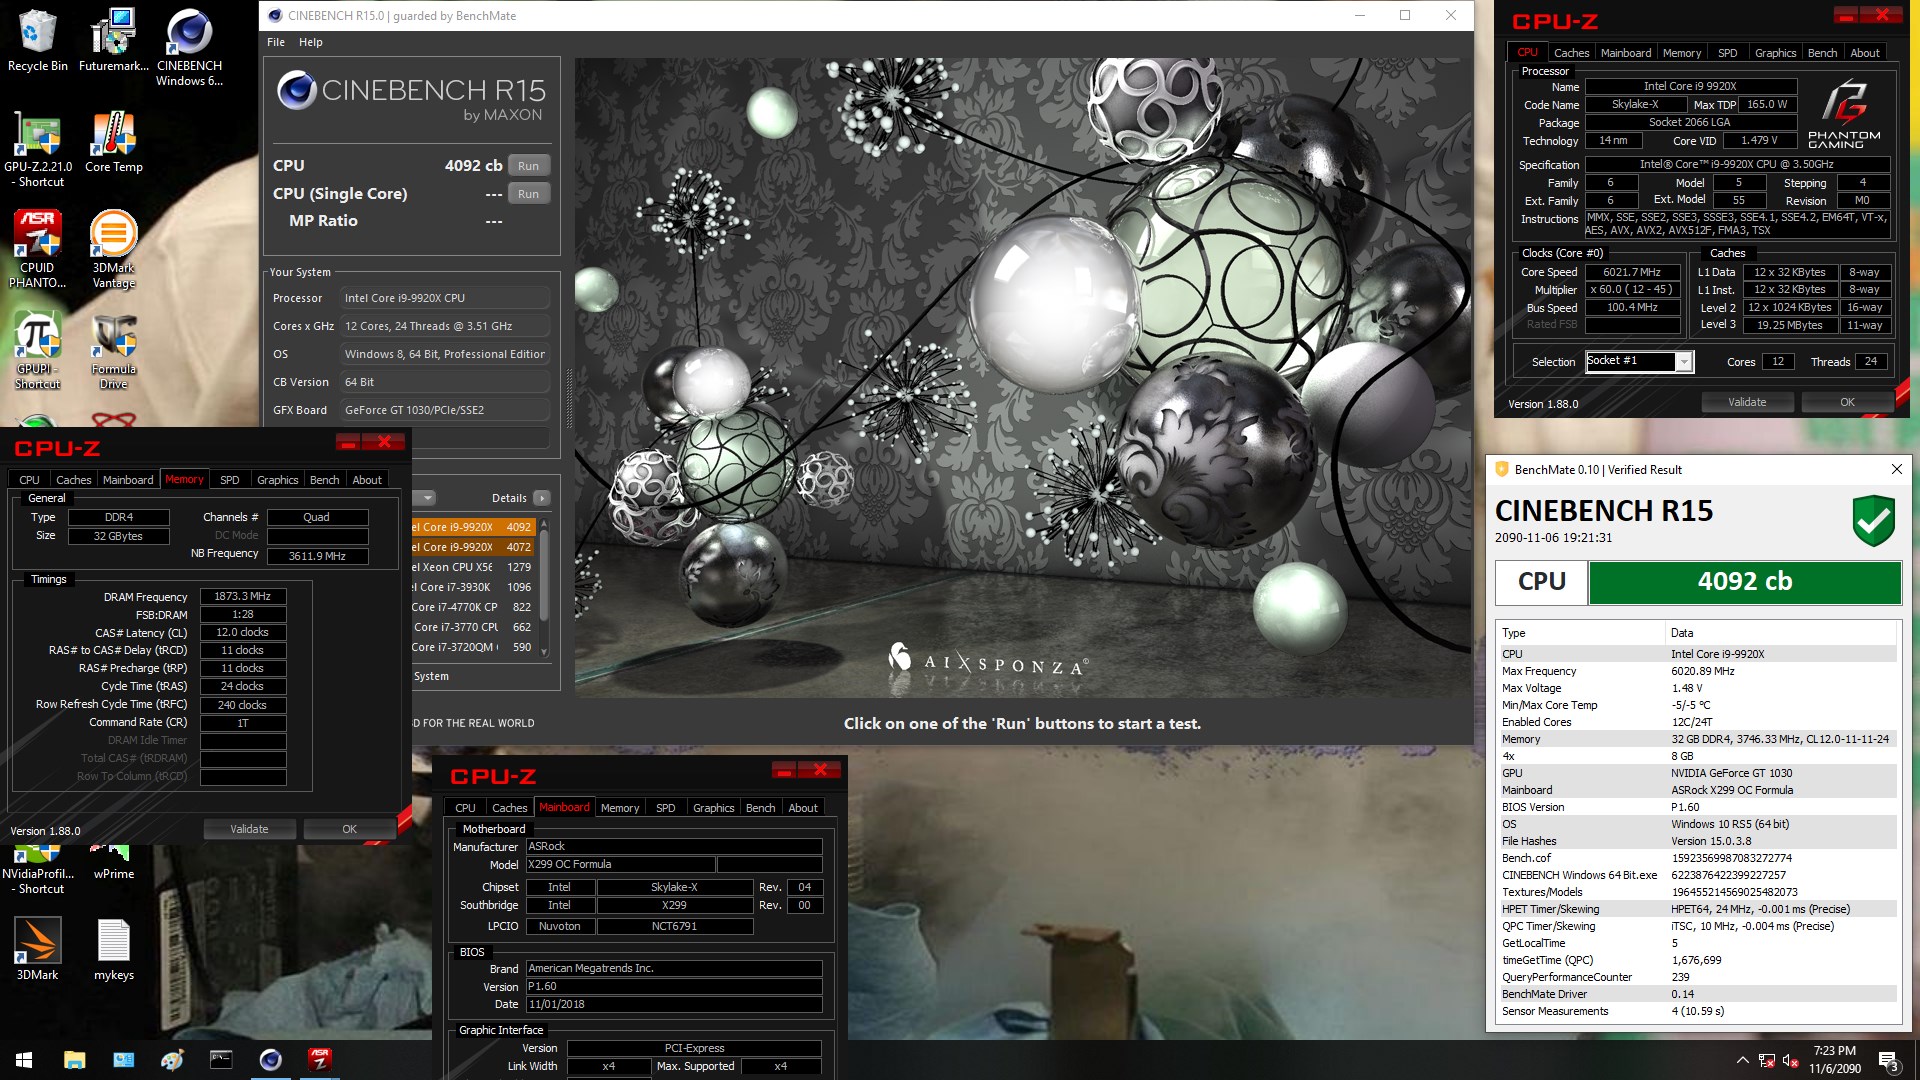Open Formula Drive desktop icon
The width and height of the screenshot is (1920, 1080).
[113, 350]
